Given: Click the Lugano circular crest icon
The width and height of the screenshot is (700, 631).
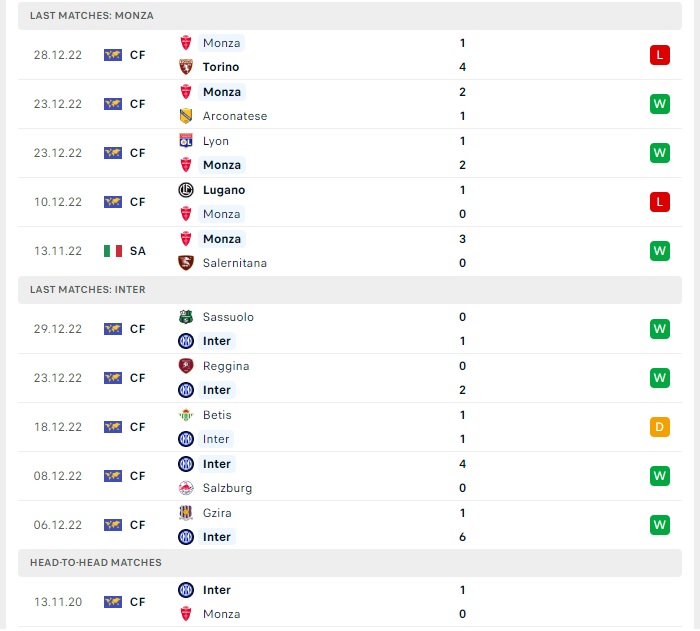Looking at the screenshot, I should coord(186,190).
